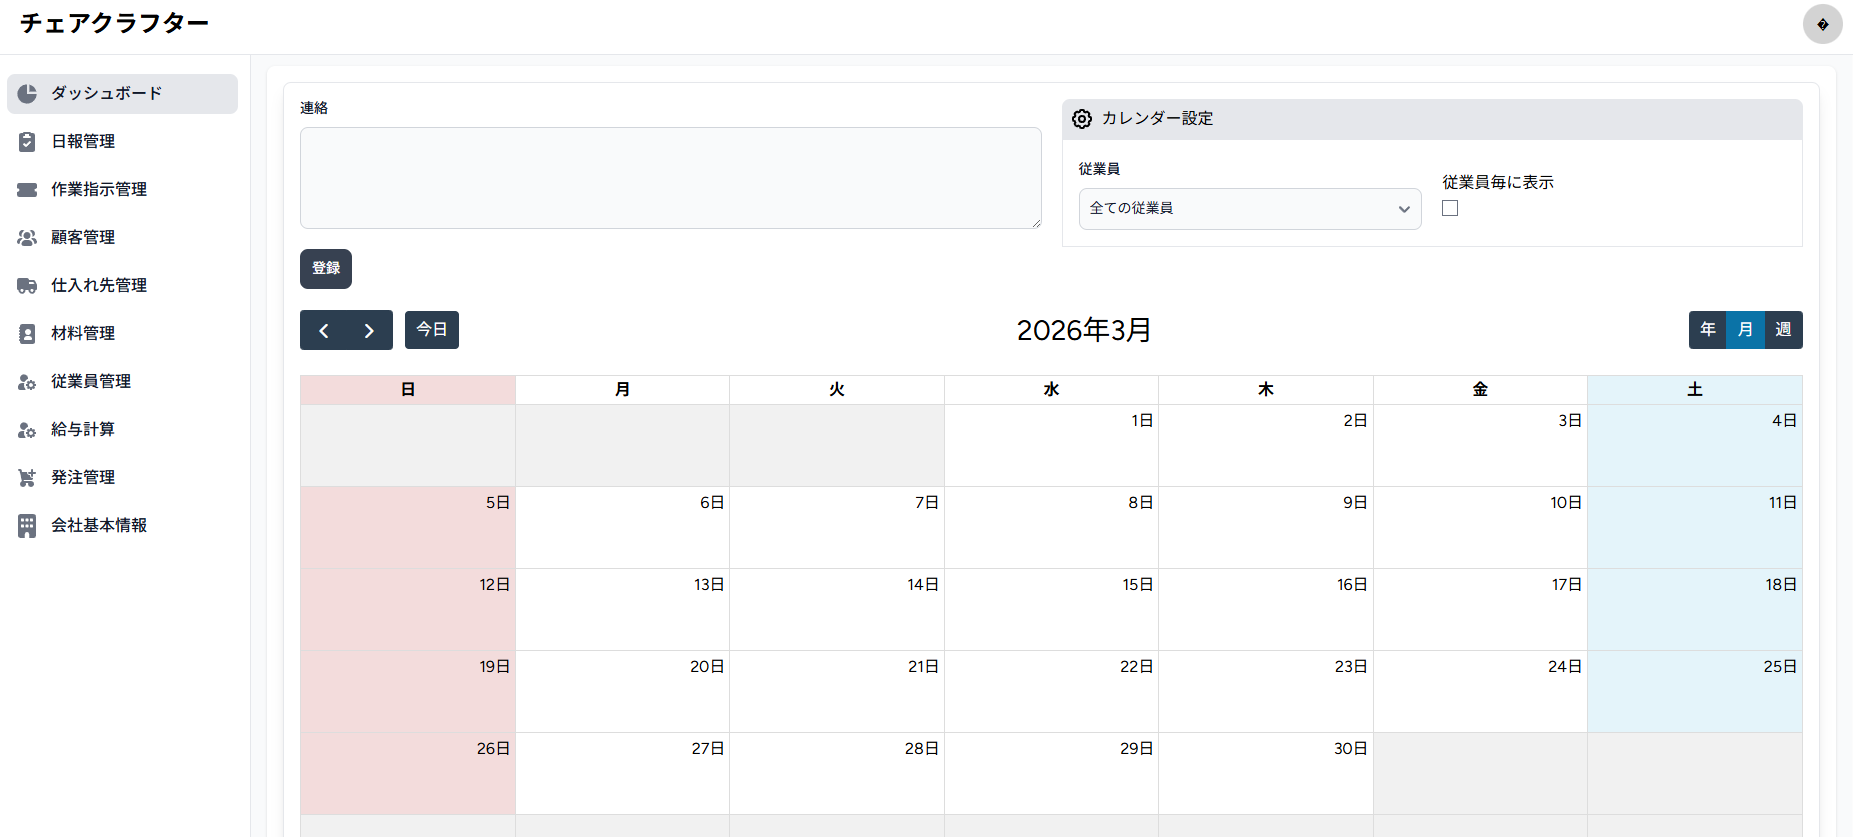Click the calendar settings gear icon
The width and height of the screenshot is (1853, 837).
point(1082,119)
